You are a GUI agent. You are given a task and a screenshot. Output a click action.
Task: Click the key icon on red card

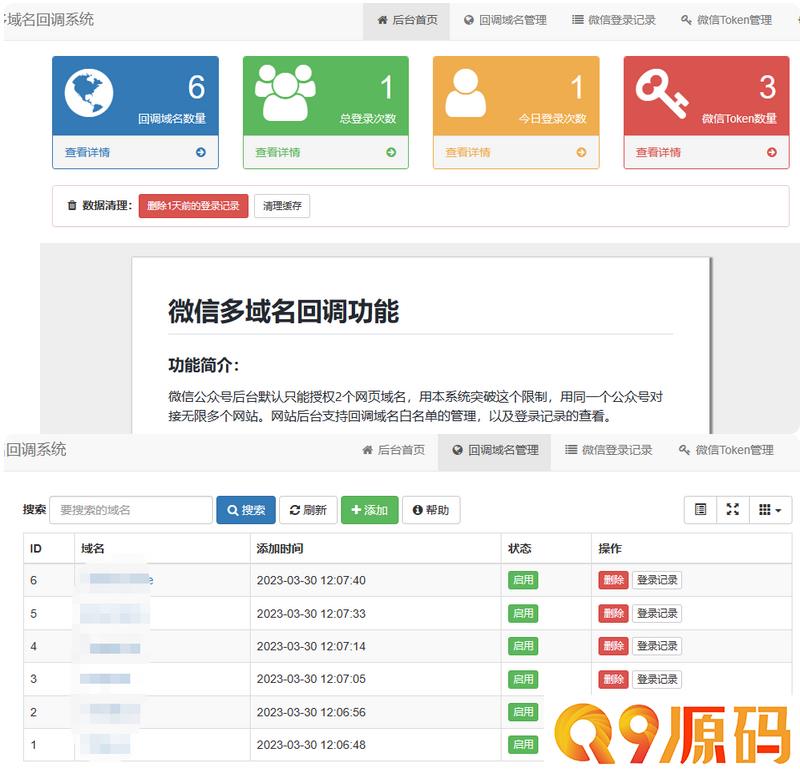coord(662,93)
